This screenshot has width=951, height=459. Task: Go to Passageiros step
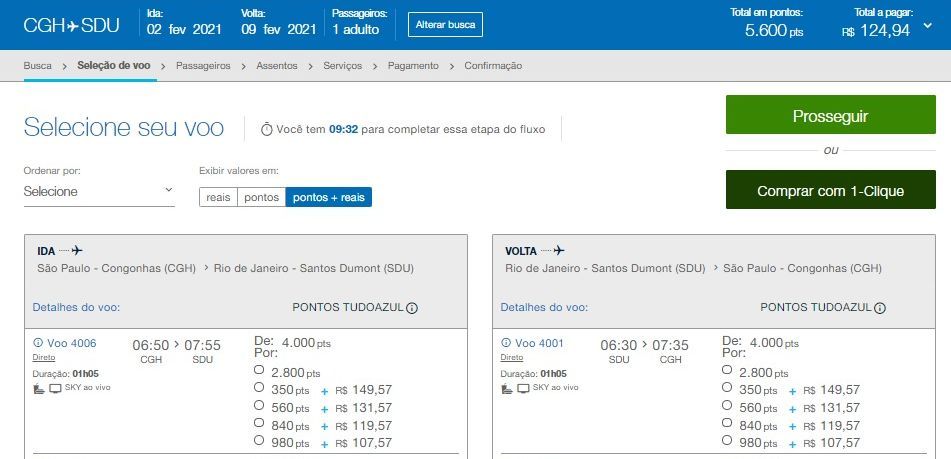coord(203,66)
